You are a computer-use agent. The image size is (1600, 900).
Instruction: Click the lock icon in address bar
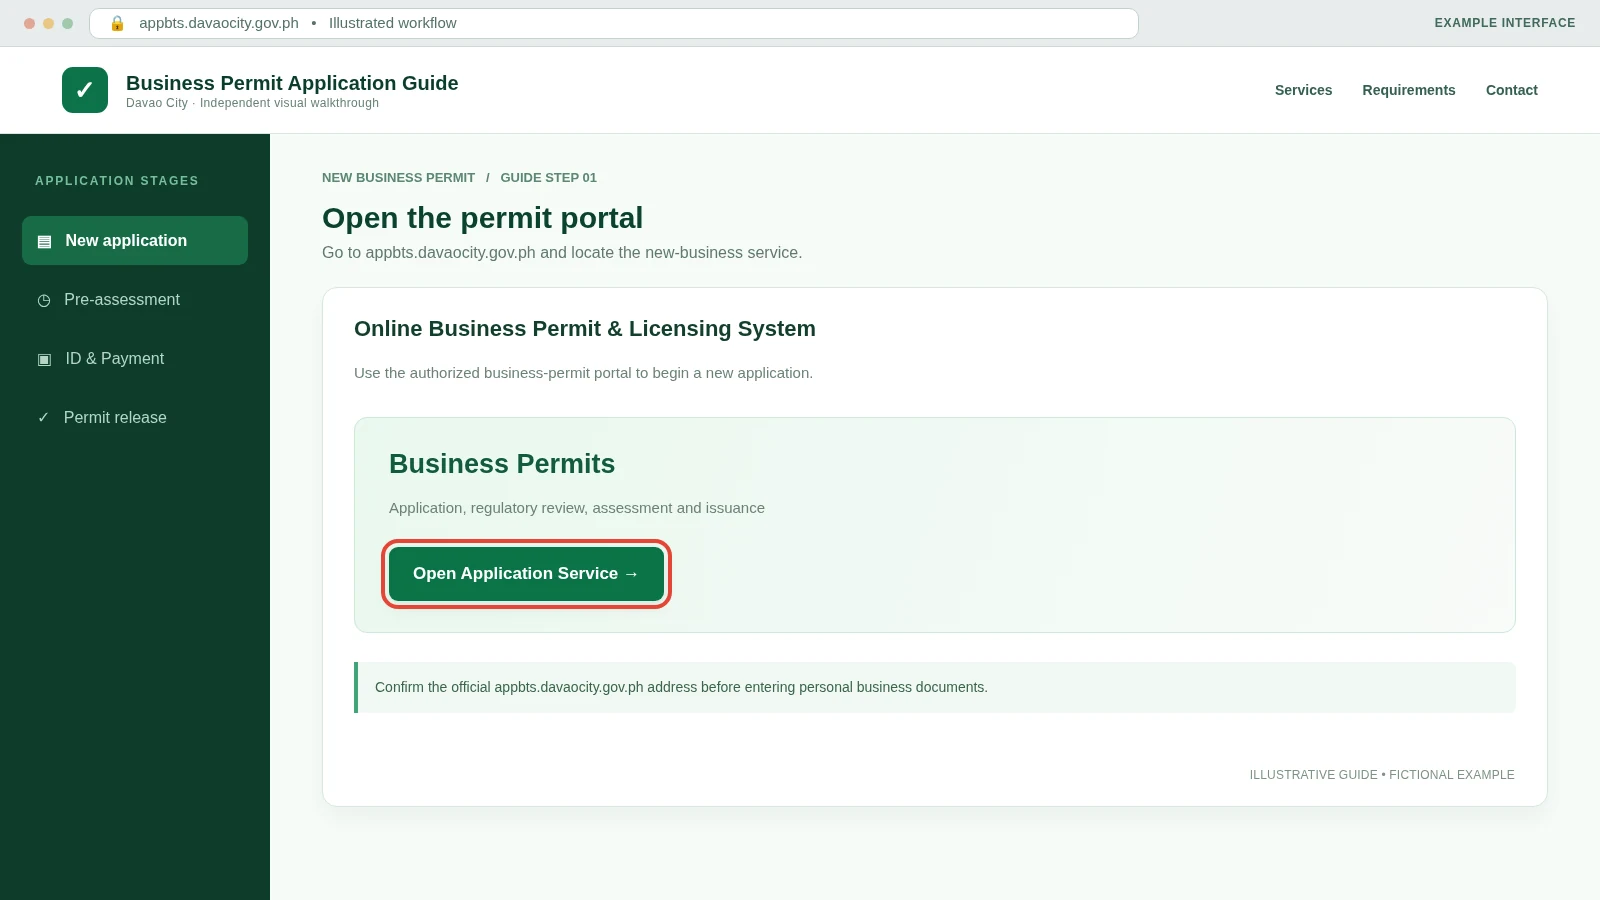117,23
